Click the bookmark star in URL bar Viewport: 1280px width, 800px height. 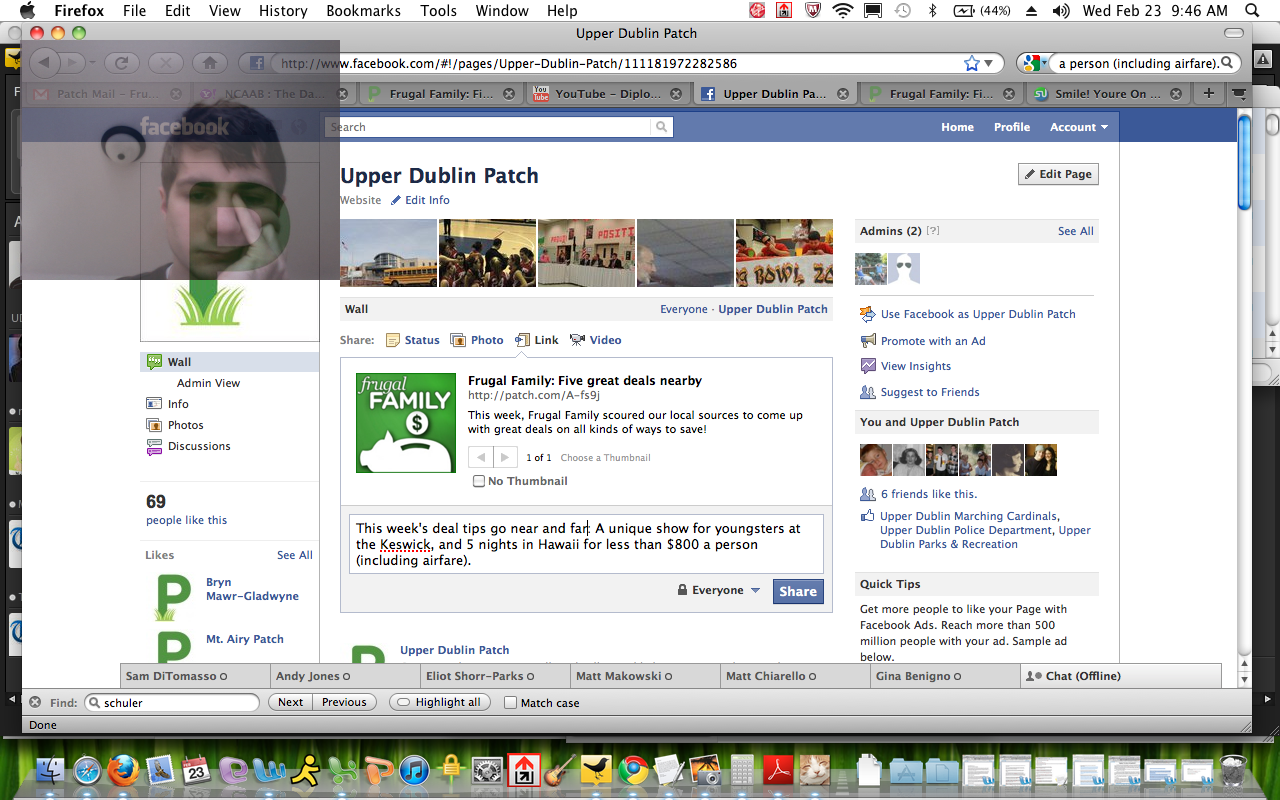pyautogui.click(x=971, y=63)
